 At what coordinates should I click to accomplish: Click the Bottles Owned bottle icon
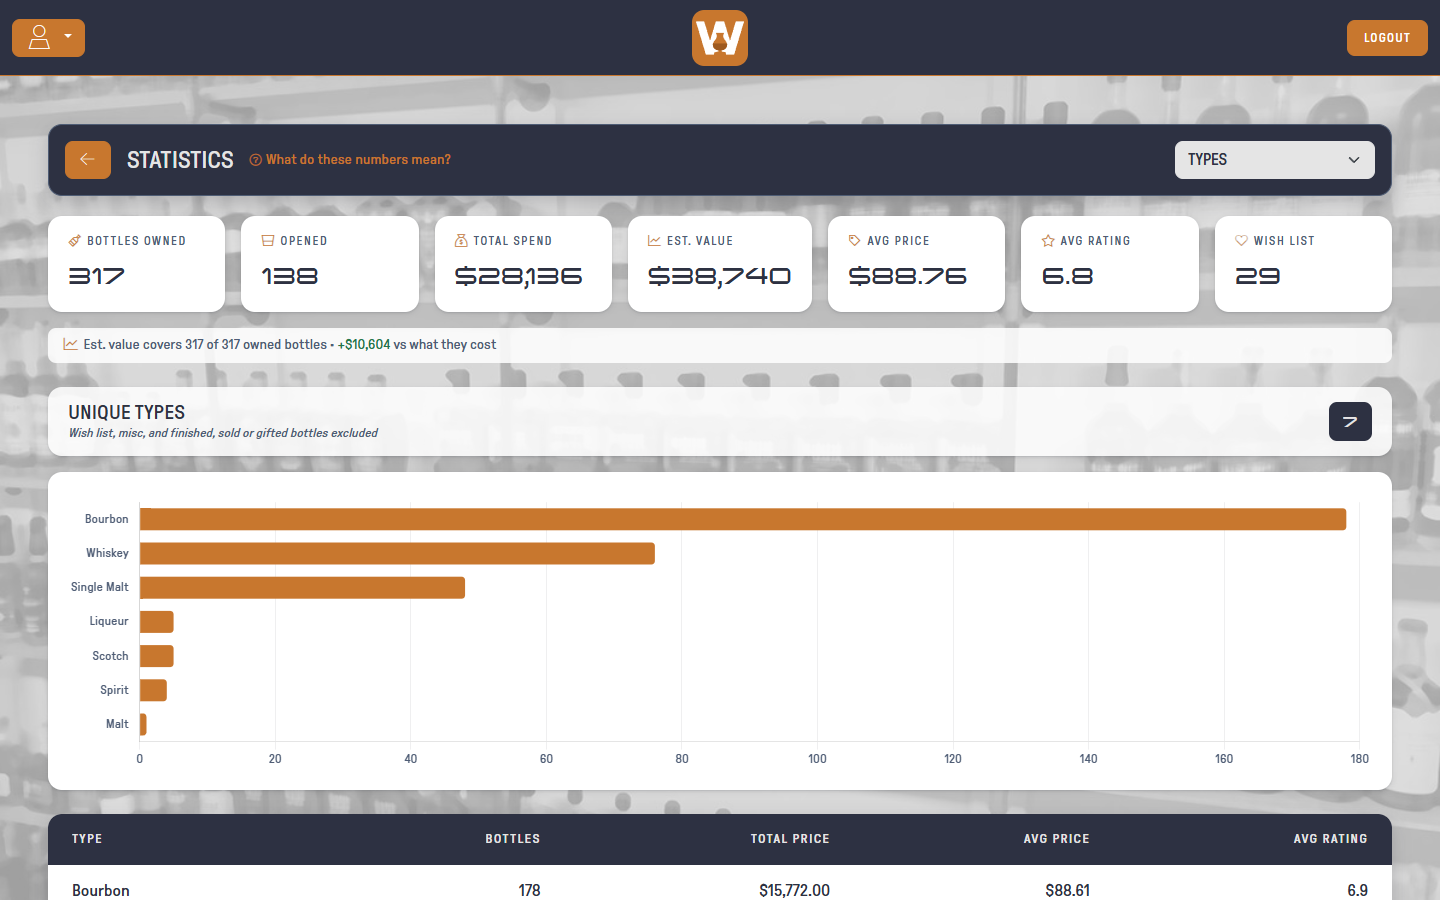(75, 241)
